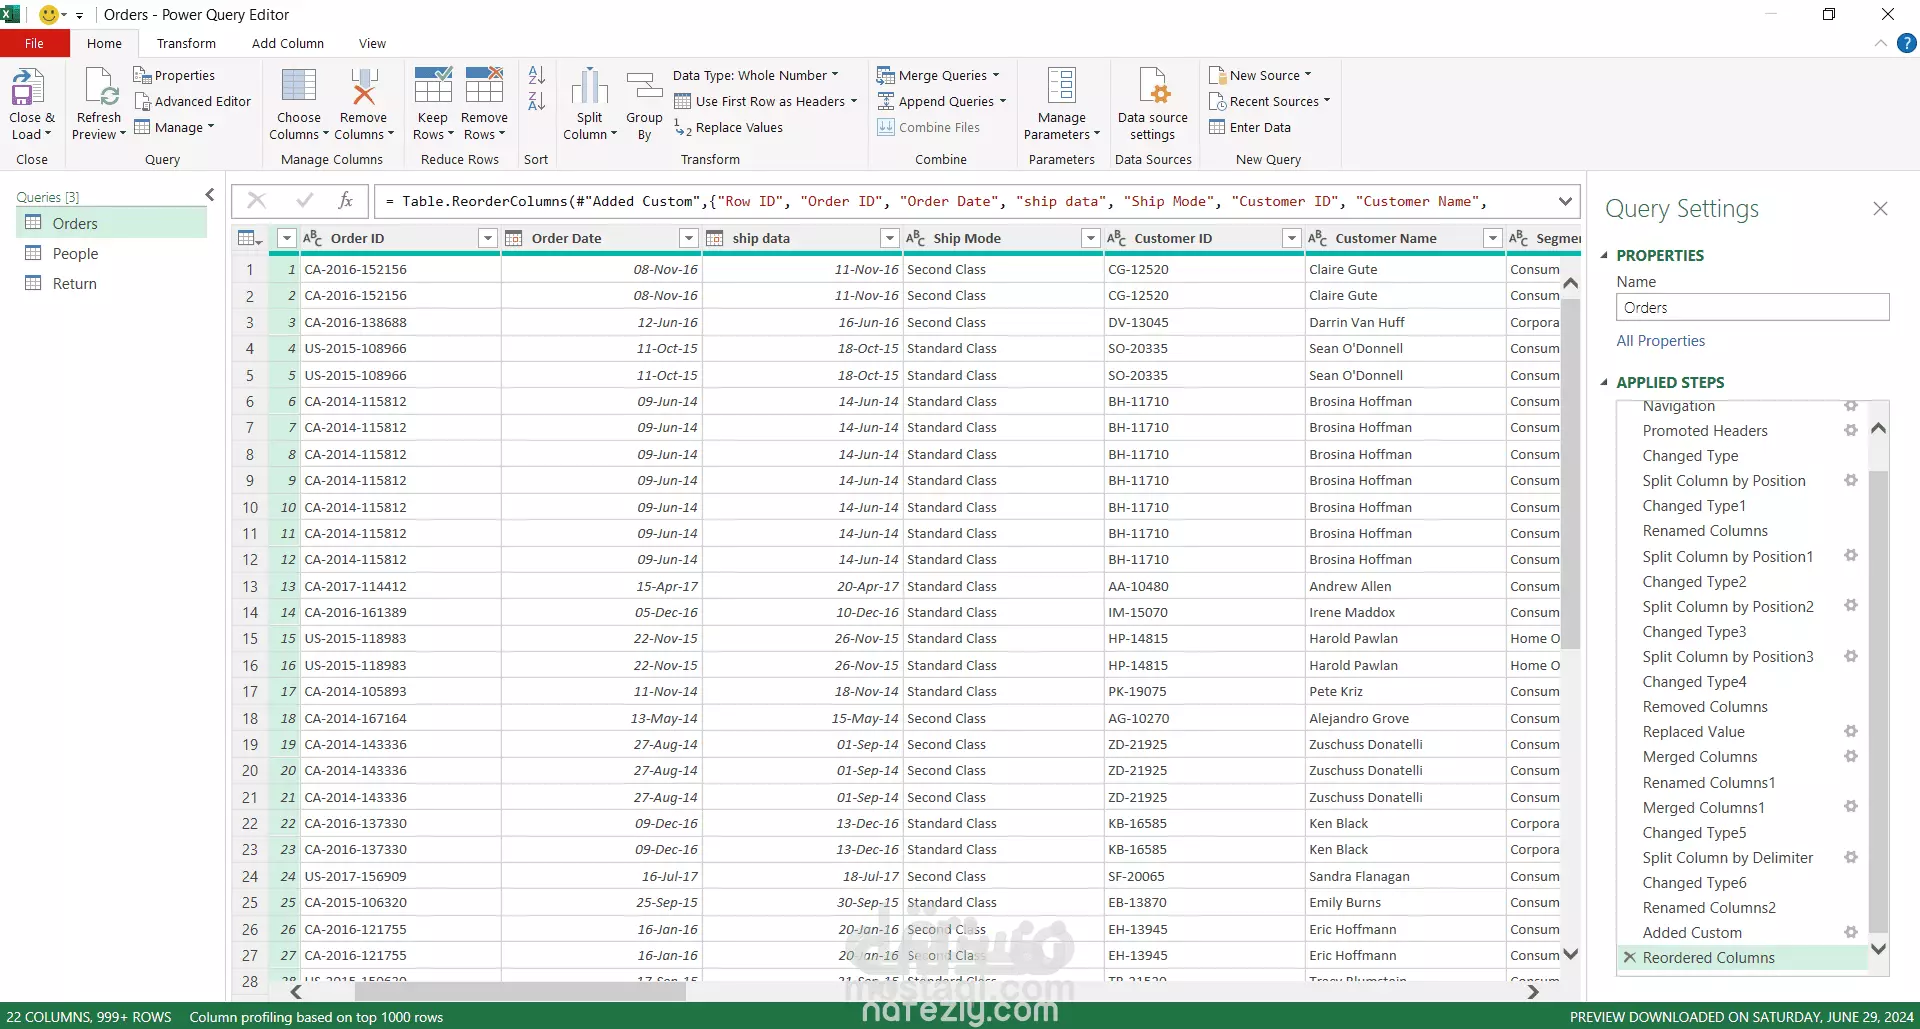The image size is (1920, 1029).
Task: Cancel formula edit with the X icon
Action: click(x=256, y=201)
